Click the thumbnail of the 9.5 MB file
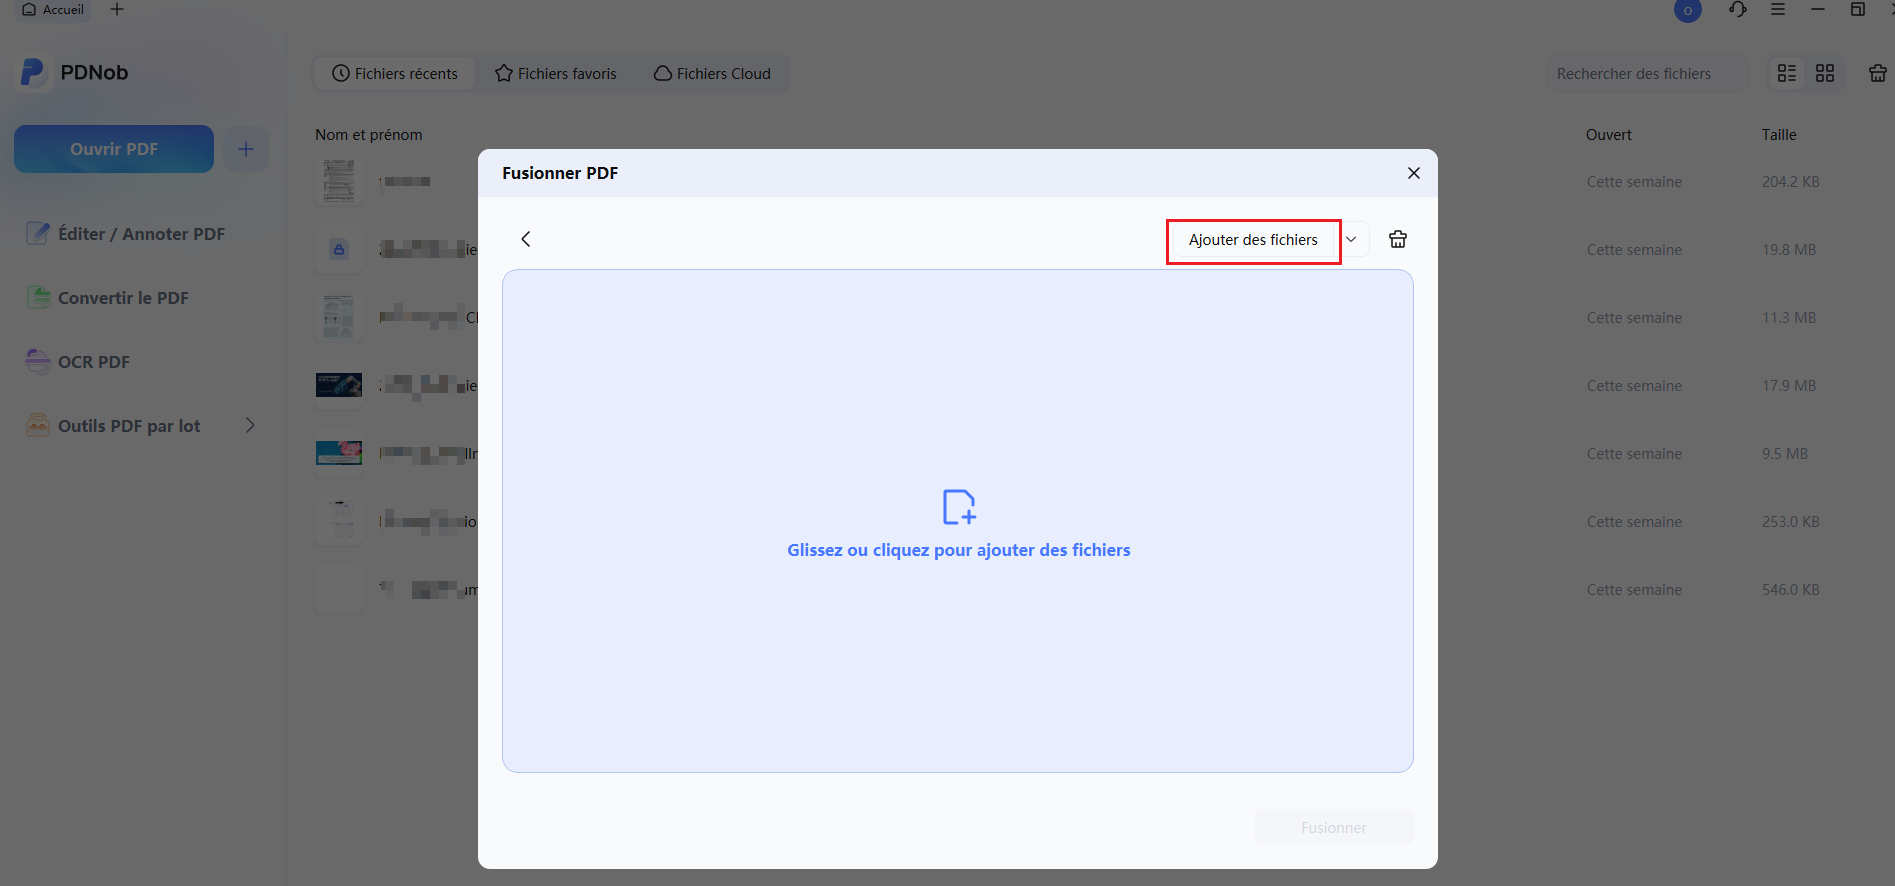The image size is (1895, 886). click(x=339, y=453)
